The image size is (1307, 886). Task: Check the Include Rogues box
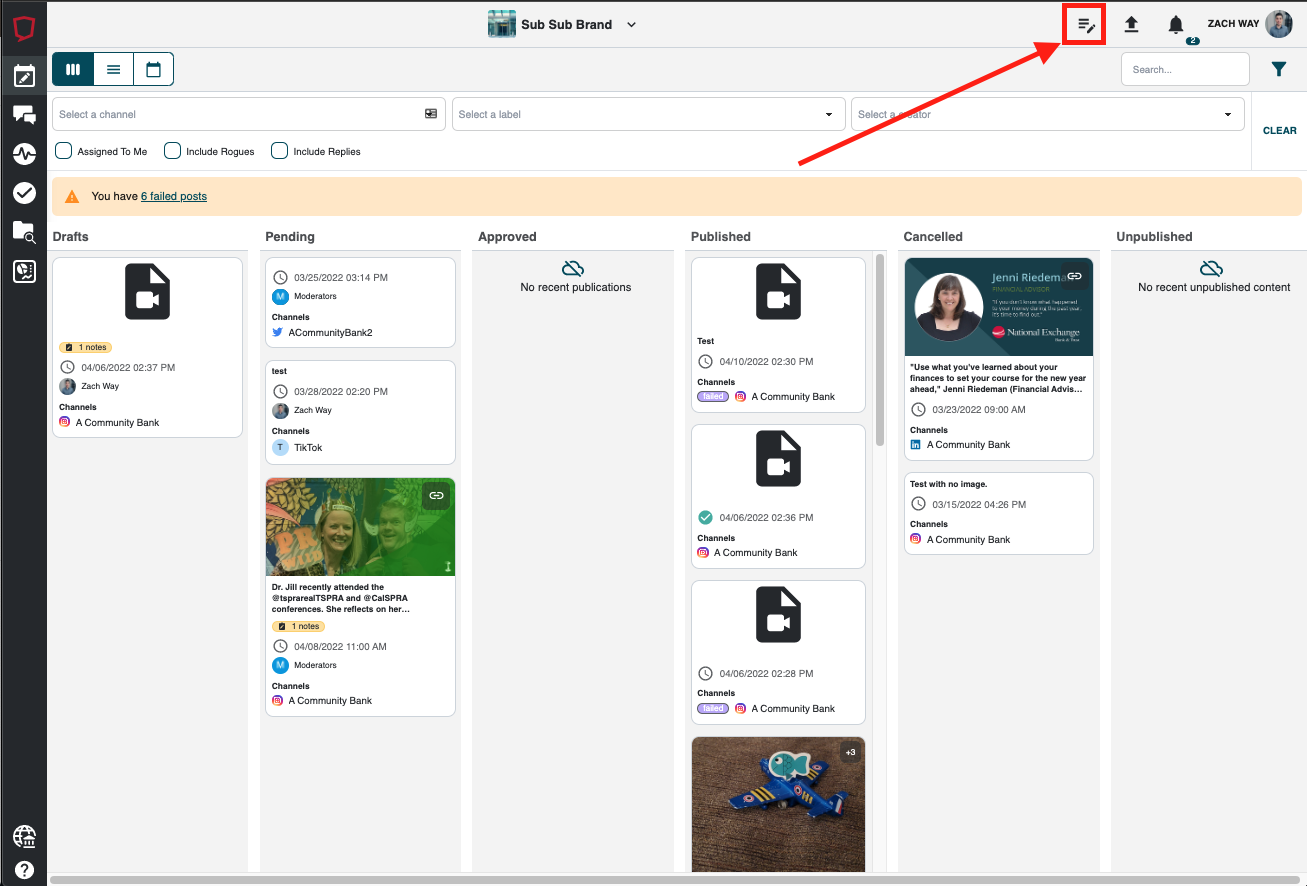[172, 151]
